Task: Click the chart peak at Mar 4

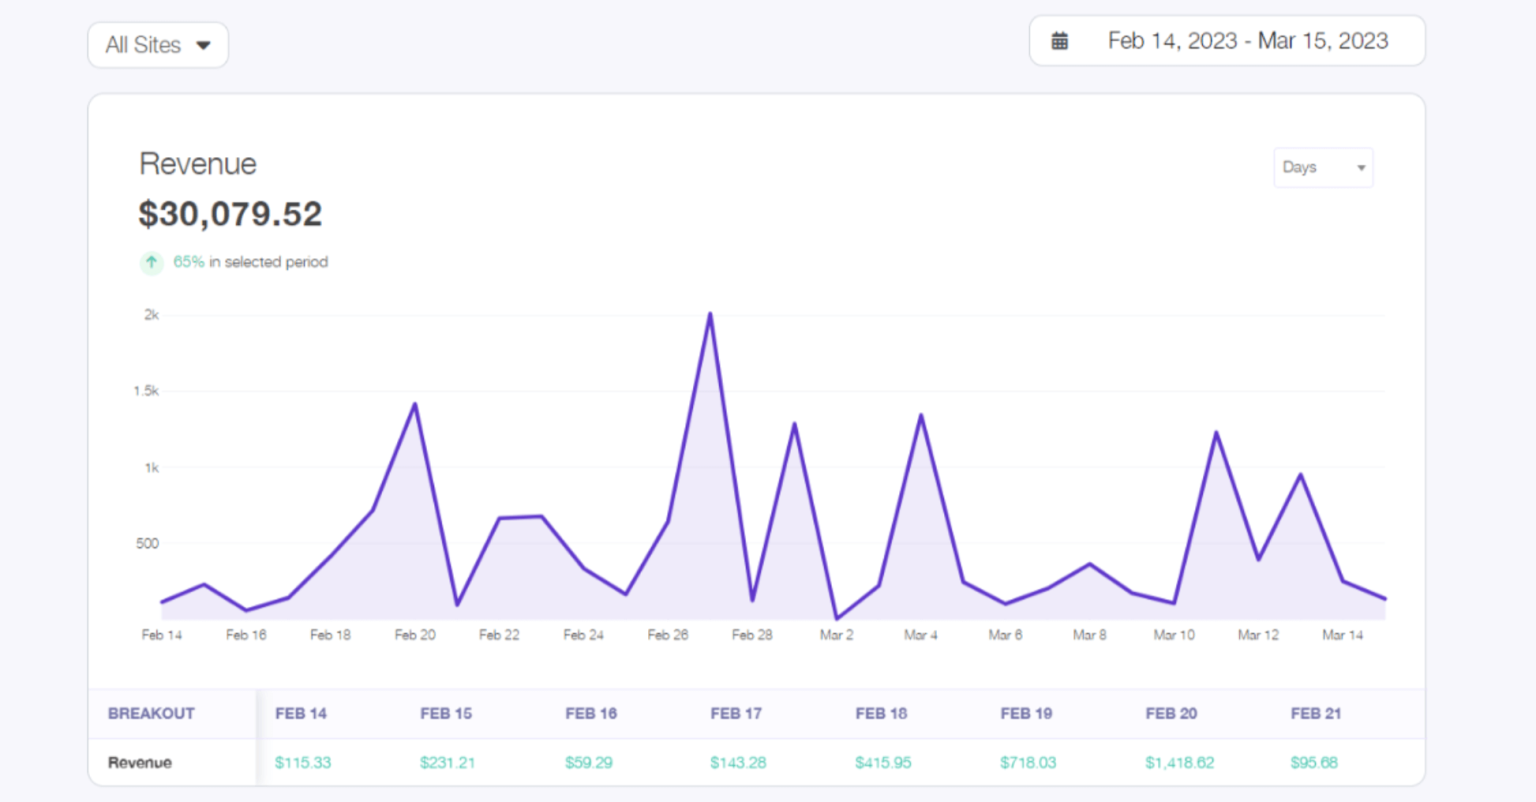Action: [921, 415]
